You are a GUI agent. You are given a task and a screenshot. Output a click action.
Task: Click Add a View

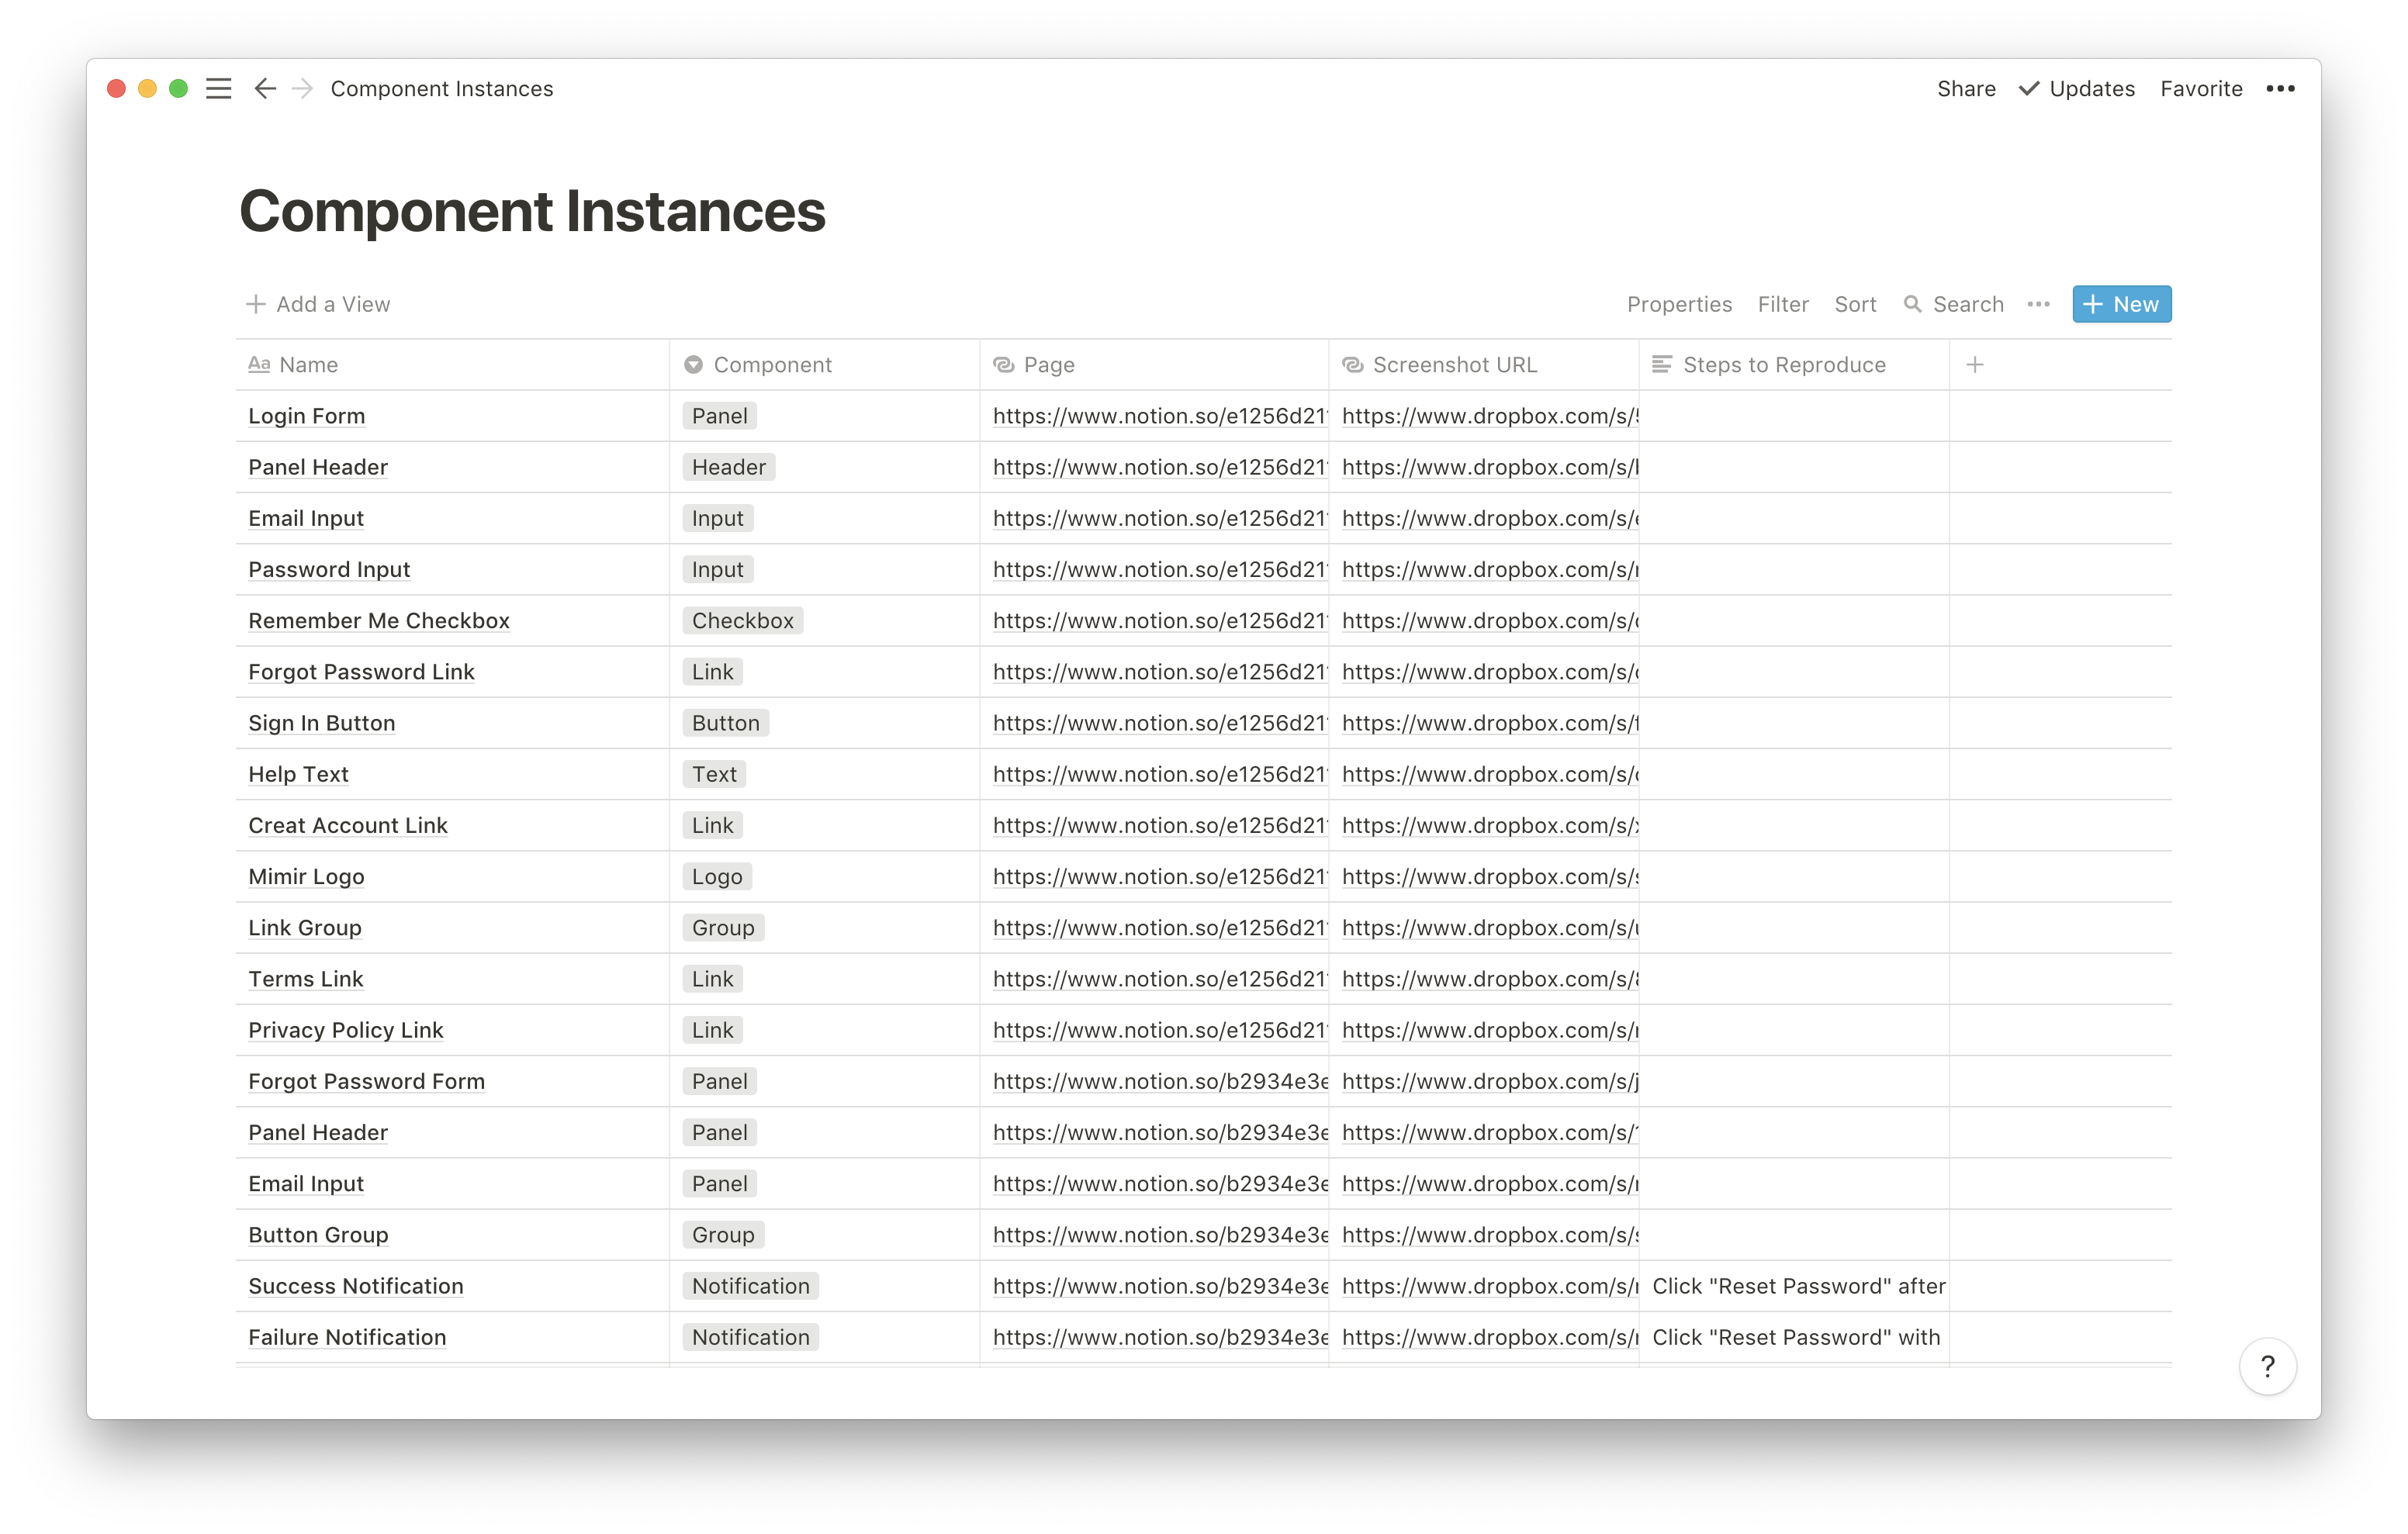(x=318, y=304)
